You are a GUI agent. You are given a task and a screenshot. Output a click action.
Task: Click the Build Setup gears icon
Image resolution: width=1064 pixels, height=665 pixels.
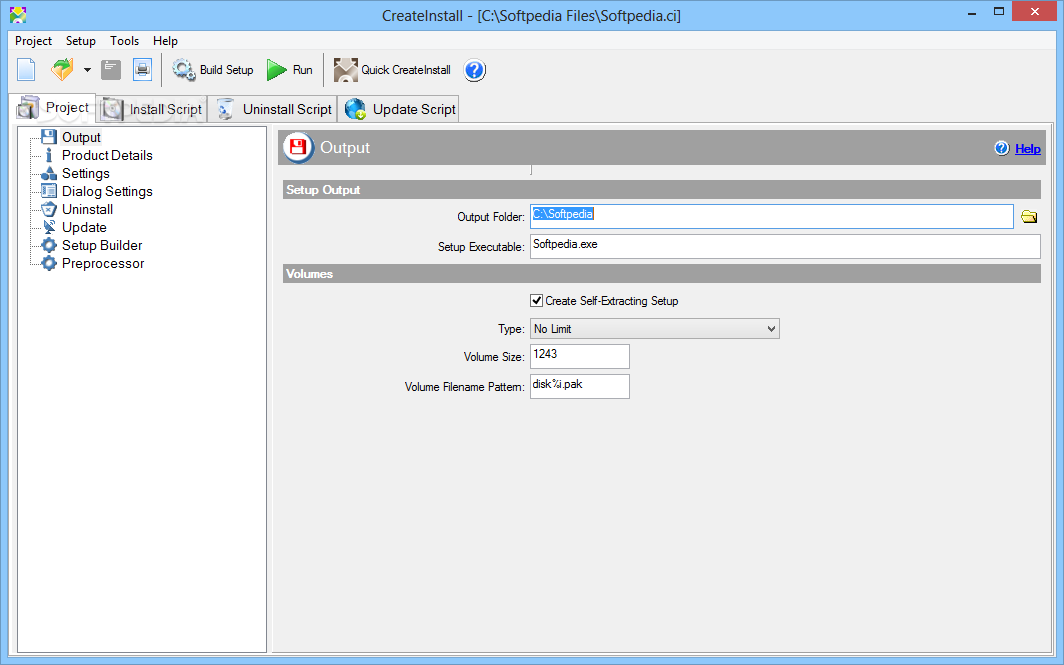click(183, 70)
